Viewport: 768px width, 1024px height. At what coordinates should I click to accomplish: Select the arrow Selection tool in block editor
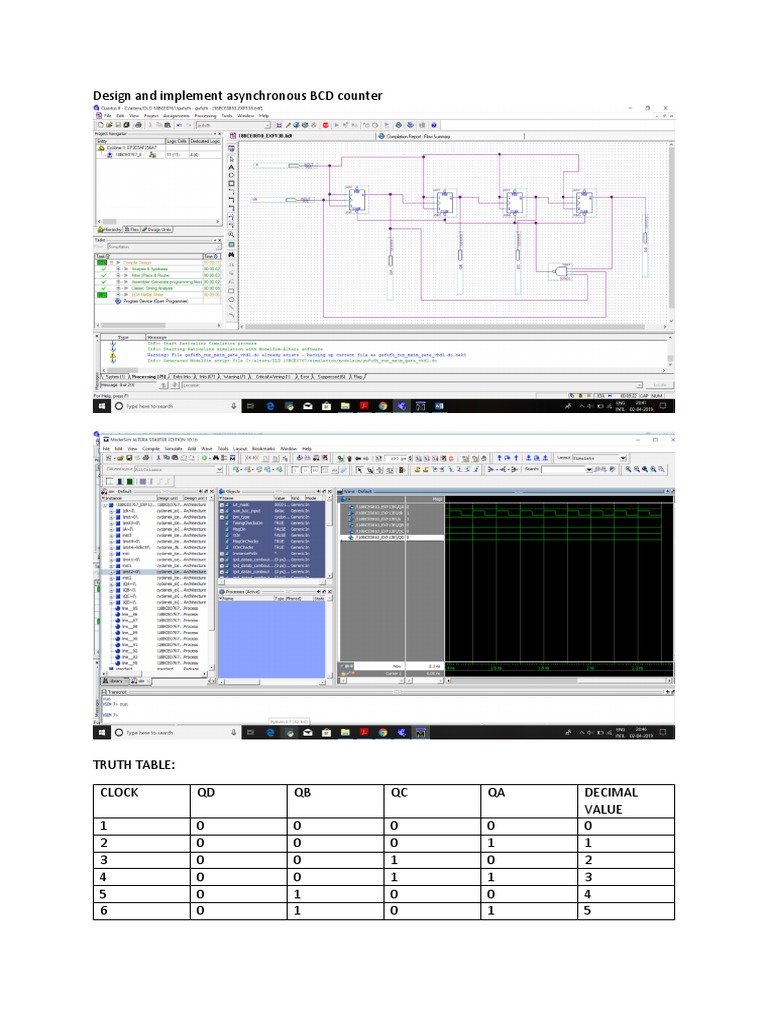click(231, 159)
